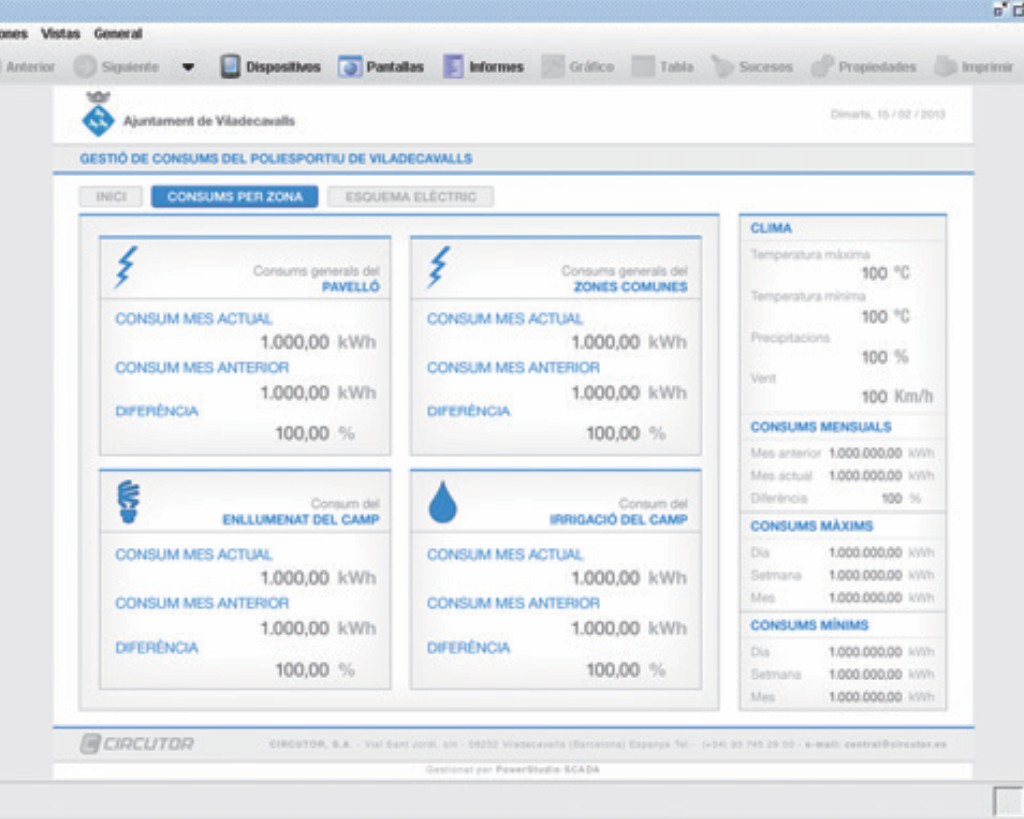This screenshot has height=819, width=1024.
Task: Click the Pantallas screen icon
Action: (349, 67)
